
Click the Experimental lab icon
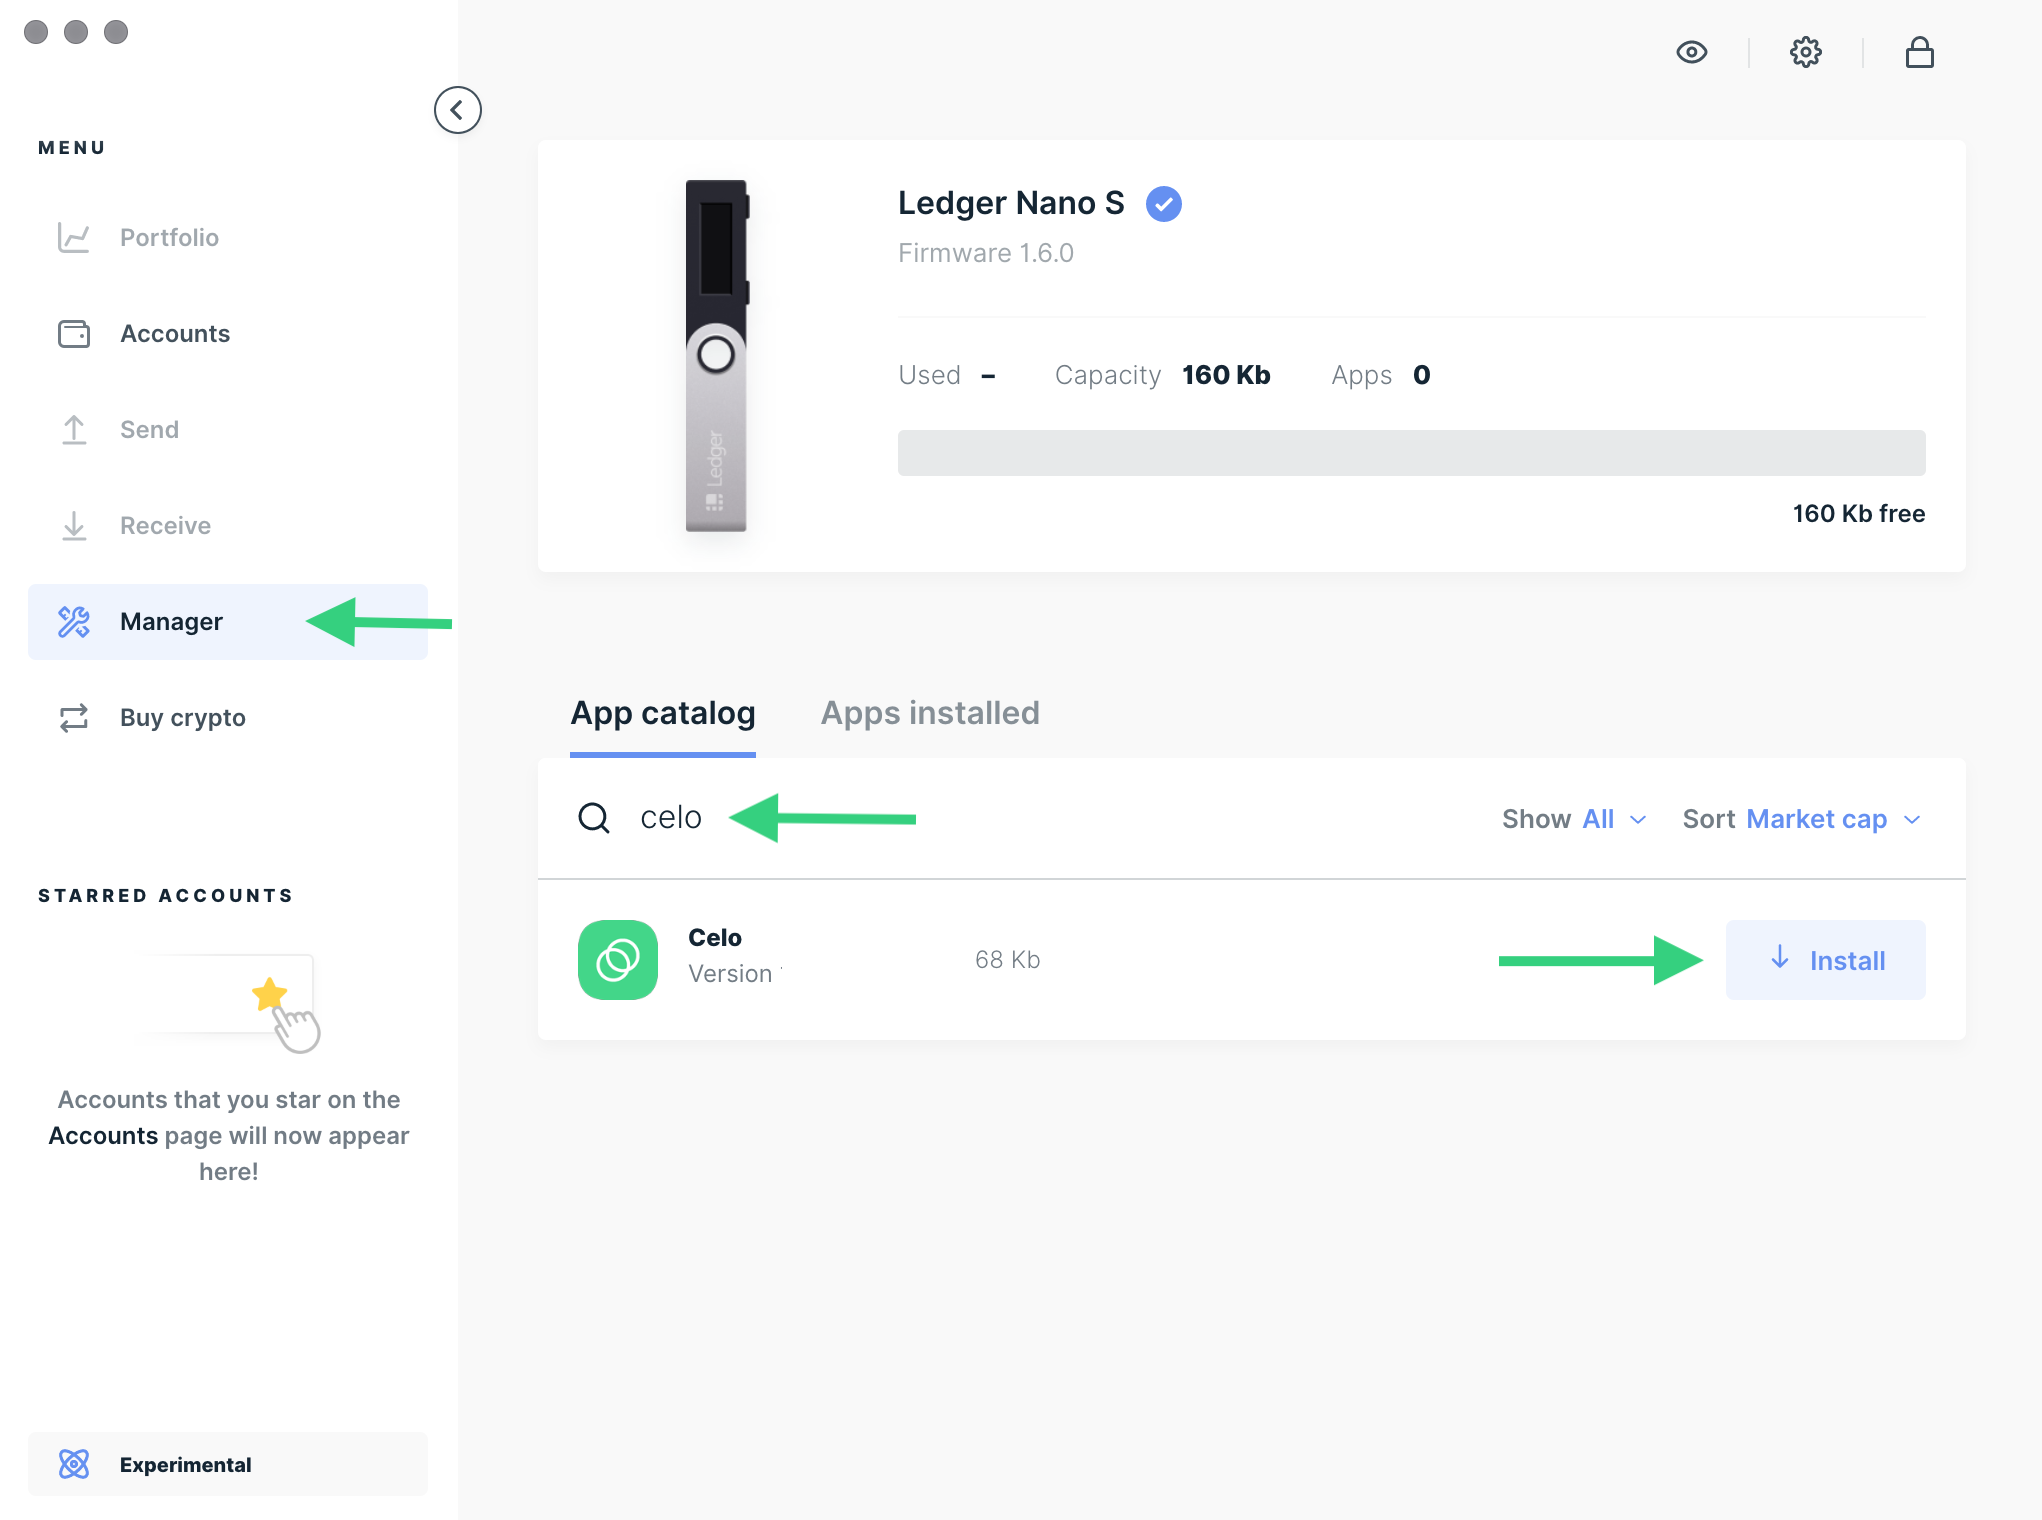[x=75, y=1464]
